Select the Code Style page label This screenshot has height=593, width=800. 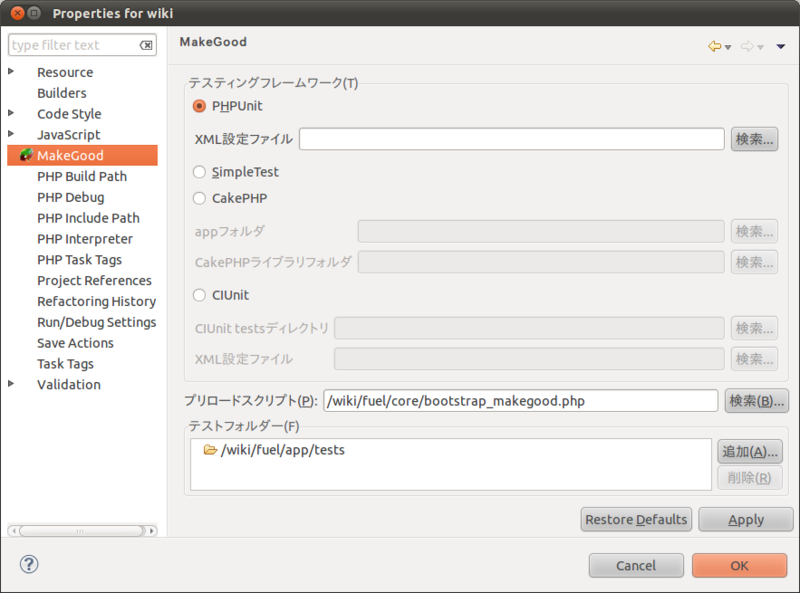pos(69,114)
